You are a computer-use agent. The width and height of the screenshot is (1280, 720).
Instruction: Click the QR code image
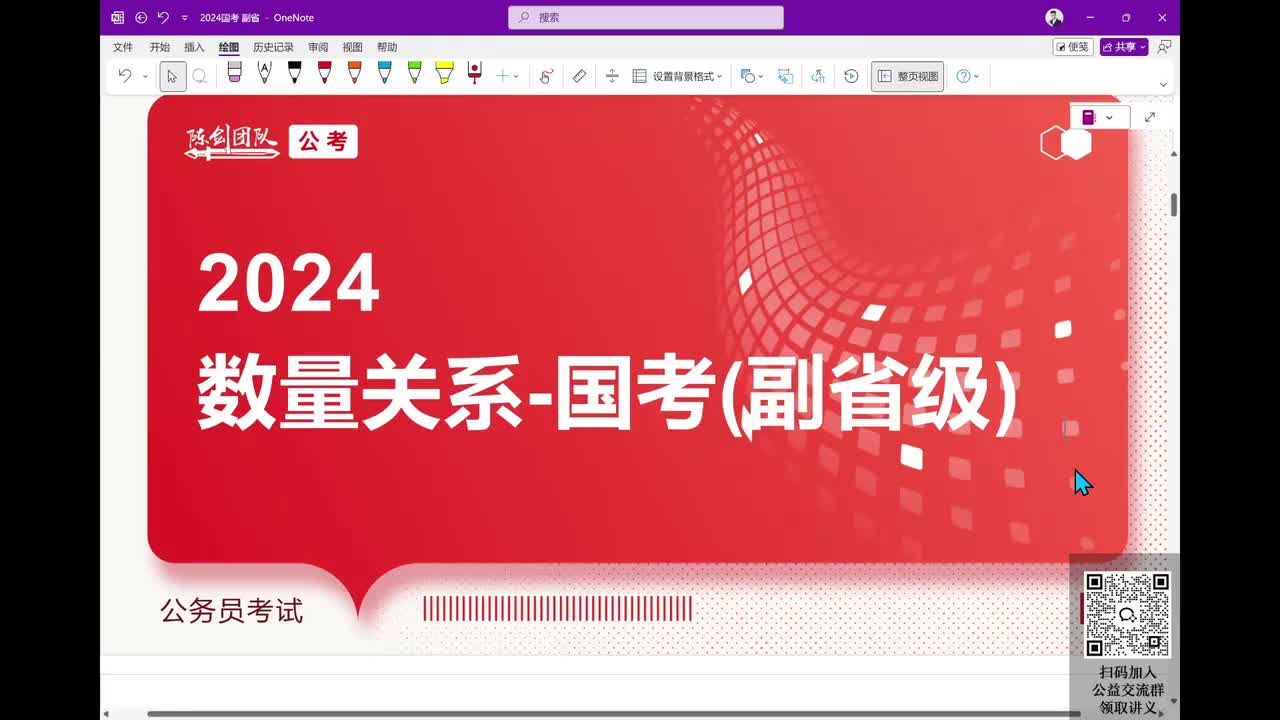1127,614
